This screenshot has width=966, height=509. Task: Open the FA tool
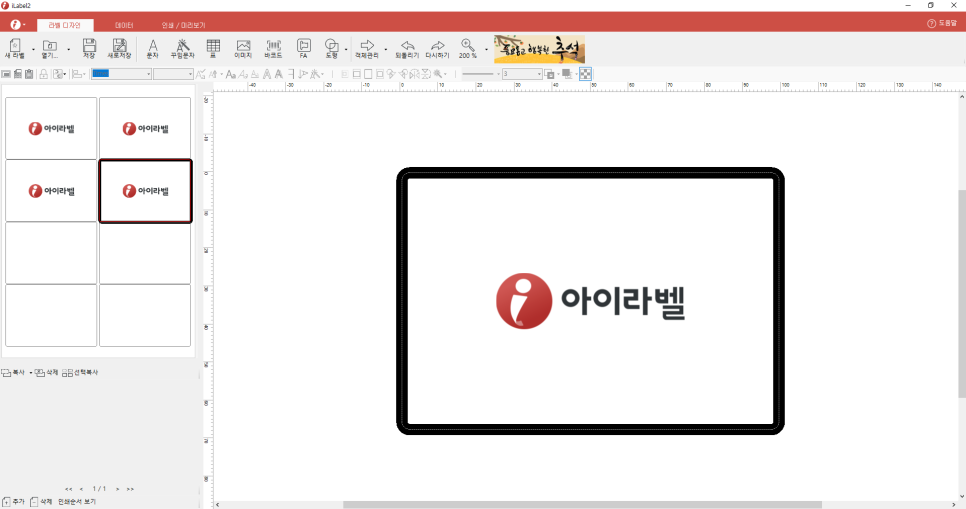[304, 49]
